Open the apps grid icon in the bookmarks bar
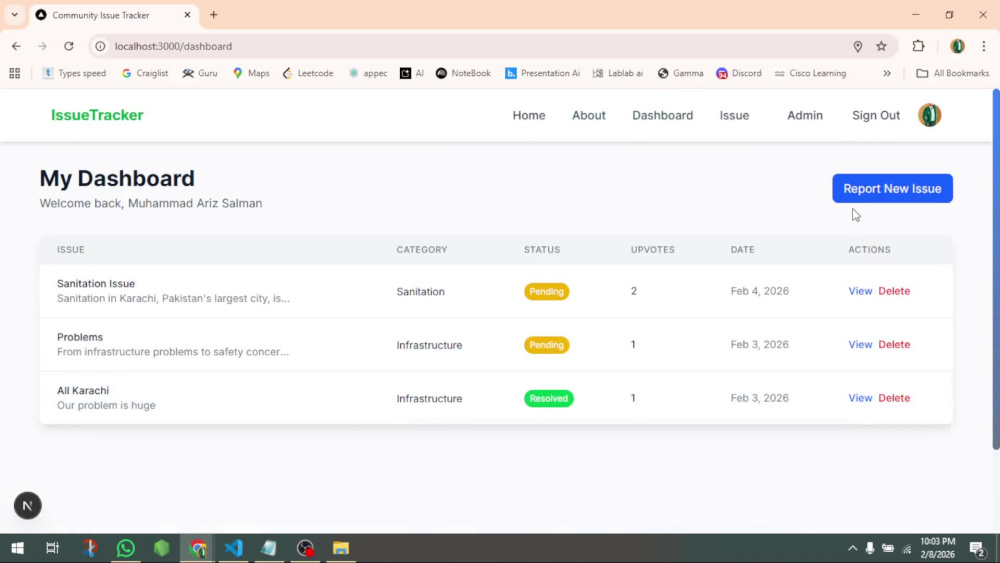 click(x=15, y=73)
